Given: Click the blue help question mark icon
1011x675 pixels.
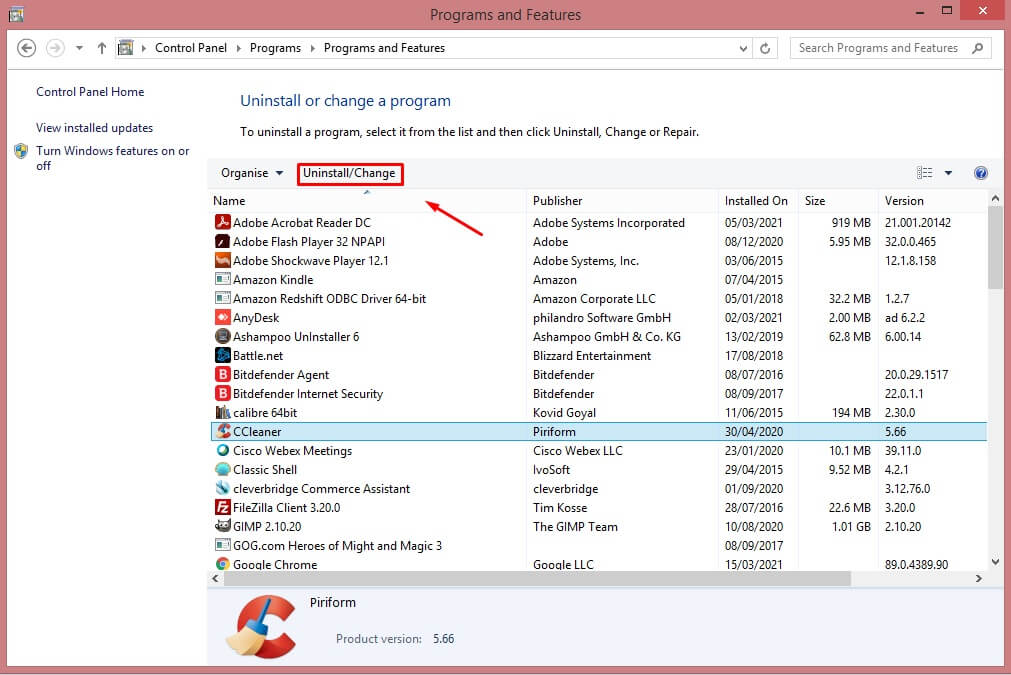Looking at the screenshot, I should tap(981, 173).
